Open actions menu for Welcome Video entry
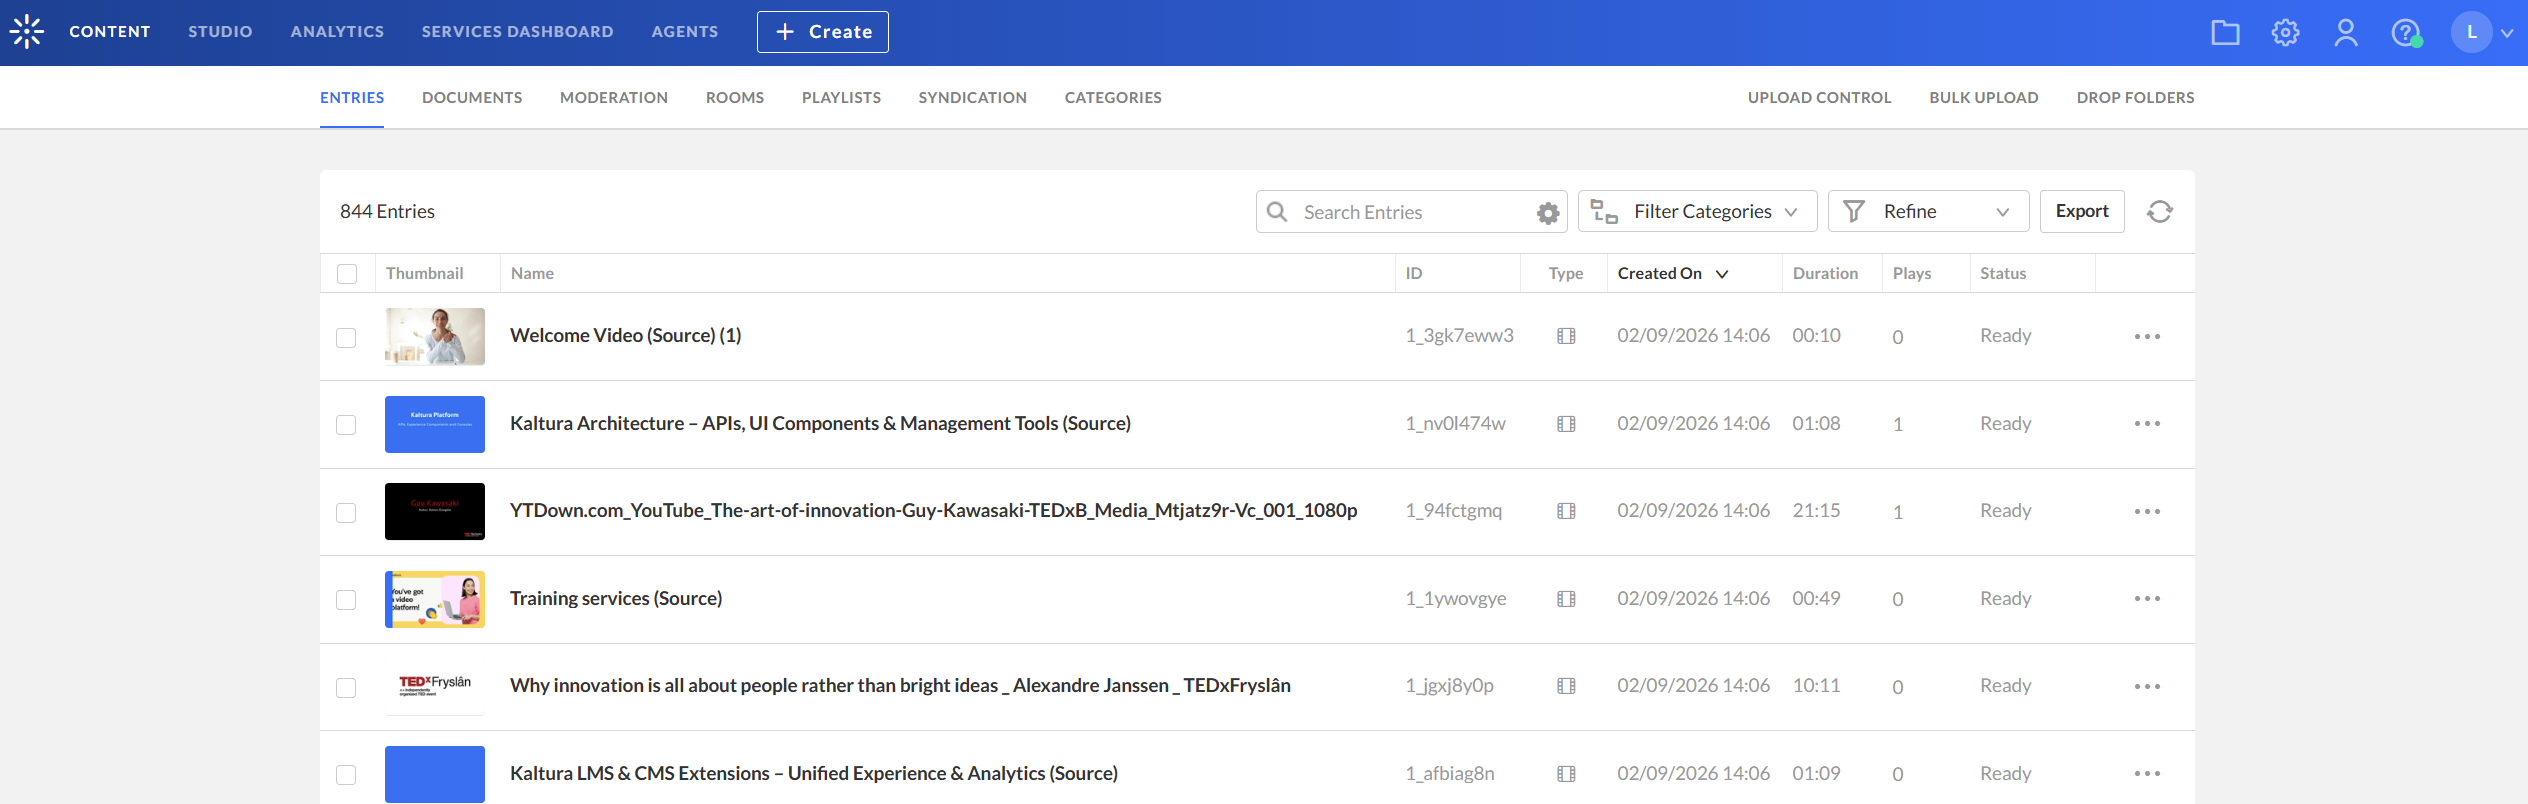 coord(2147,337)
